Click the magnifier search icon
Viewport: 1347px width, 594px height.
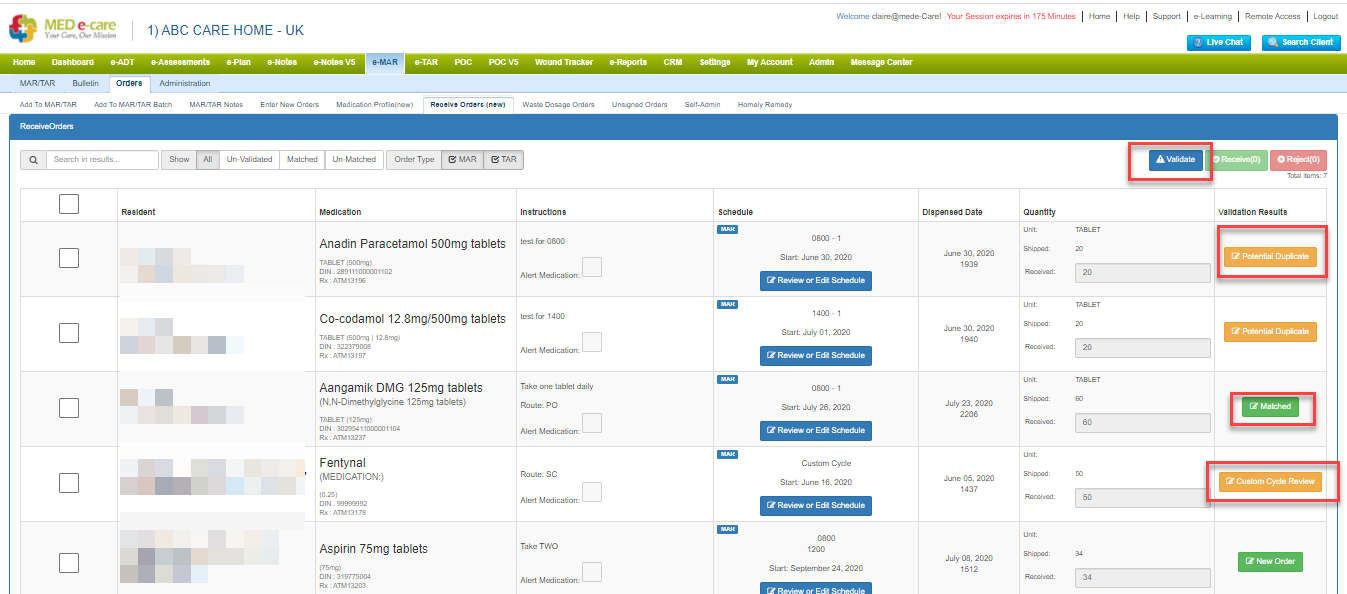click(x=33, y=160)
